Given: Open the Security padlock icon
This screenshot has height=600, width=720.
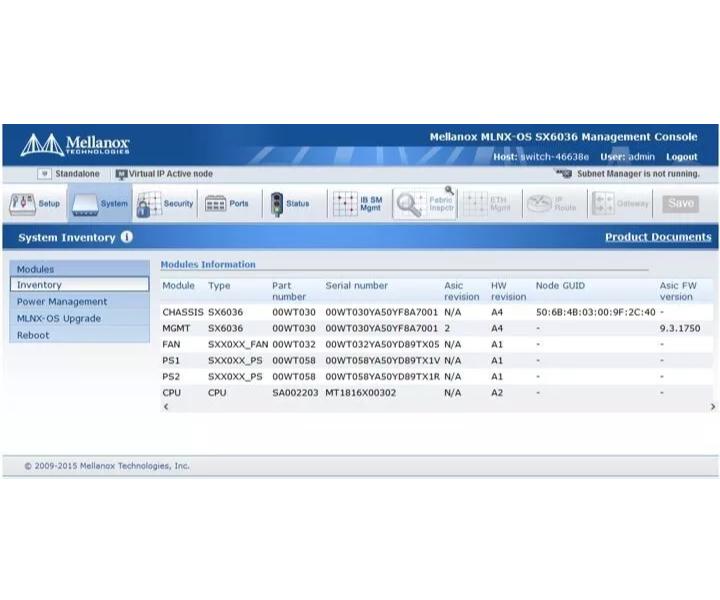Looking at the screenshot, I should [149, 204].
